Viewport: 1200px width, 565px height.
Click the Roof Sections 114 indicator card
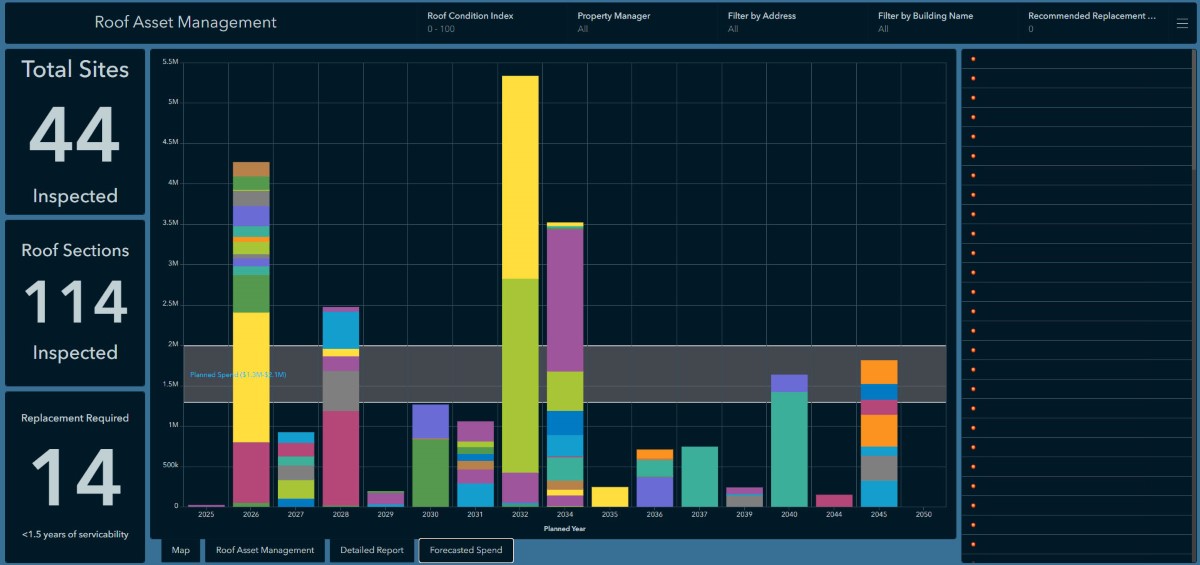tap(75, 303)
